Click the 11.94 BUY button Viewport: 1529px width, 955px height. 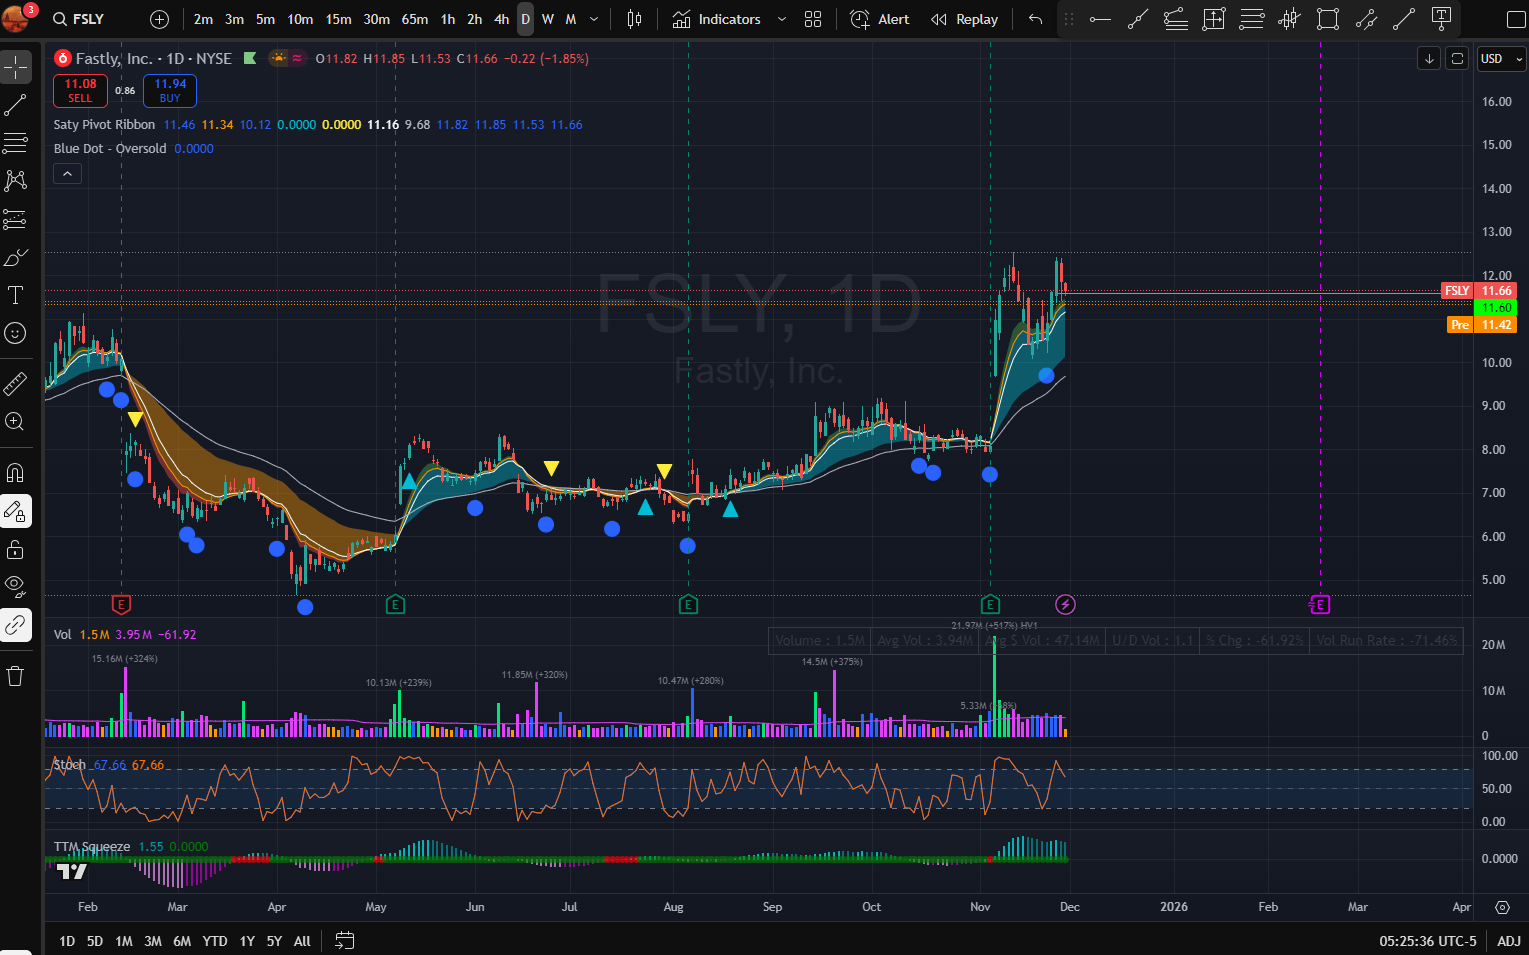click(170, 90)
